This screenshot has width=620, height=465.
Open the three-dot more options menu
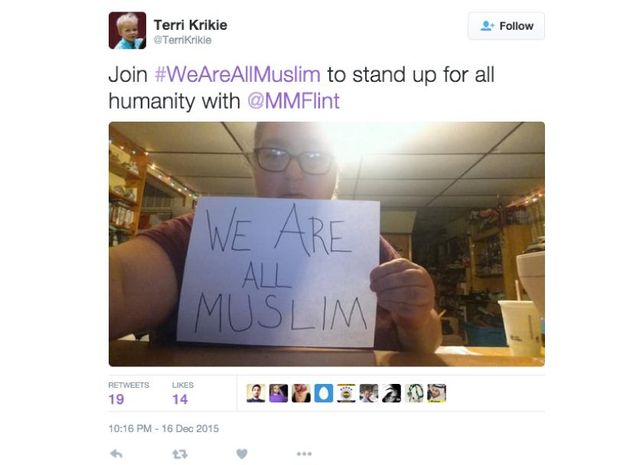point(304,454)
